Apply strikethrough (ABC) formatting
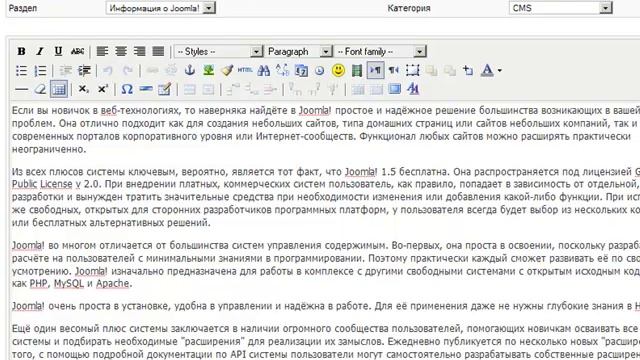The image size is (640, 360). [77, 51]
